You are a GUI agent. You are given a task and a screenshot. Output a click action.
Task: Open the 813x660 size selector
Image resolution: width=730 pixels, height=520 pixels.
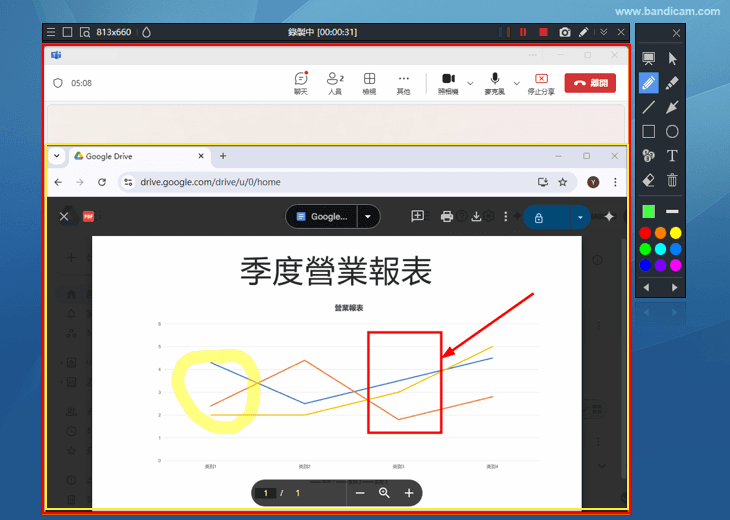pos(114,32)
